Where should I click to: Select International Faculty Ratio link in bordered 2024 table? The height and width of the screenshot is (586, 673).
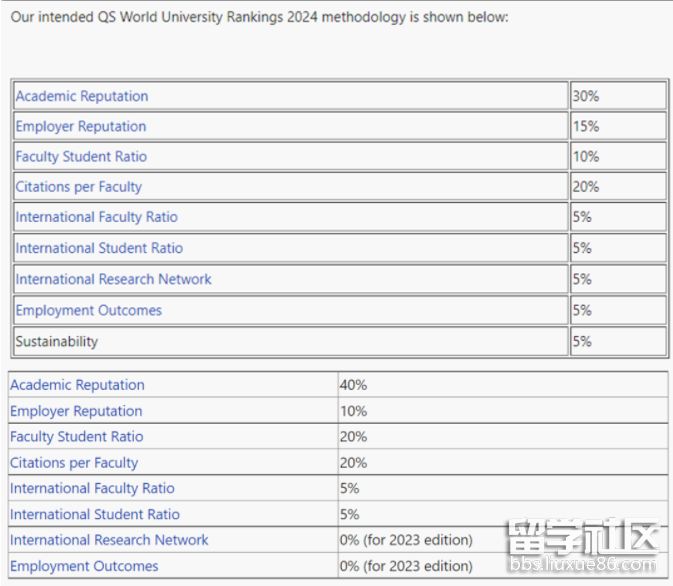pyautogui.click(x=96, y=217)
